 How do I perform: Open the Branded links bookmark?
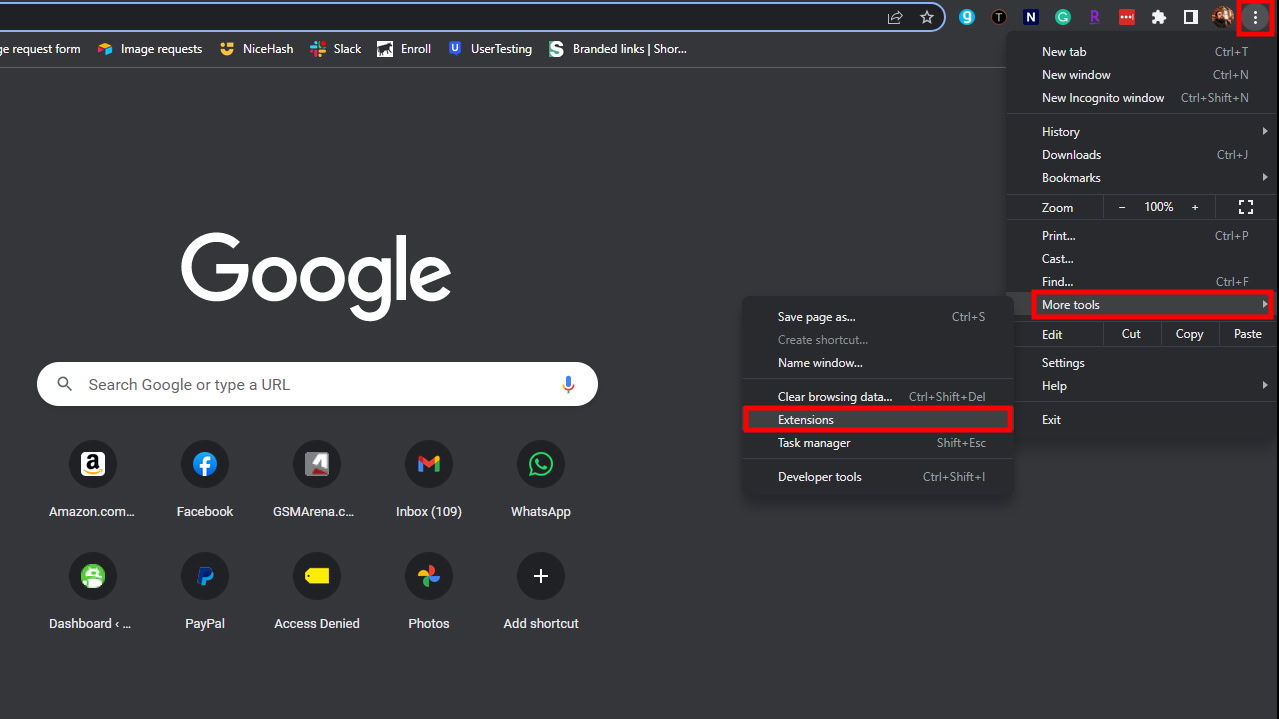(618, 49)
